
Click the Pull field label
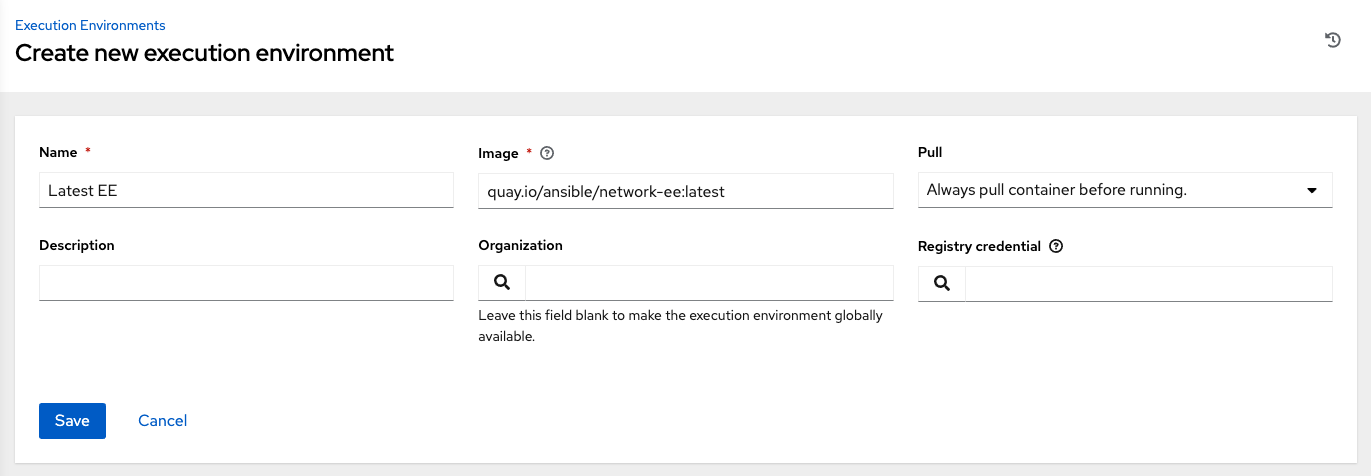[930, 153]
